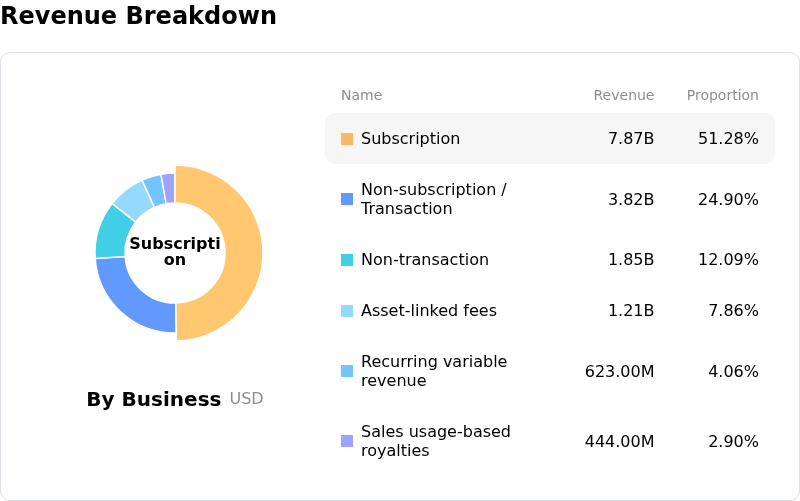Select the Non-transaction row label
800x501 pixels.
click(424, 260)
